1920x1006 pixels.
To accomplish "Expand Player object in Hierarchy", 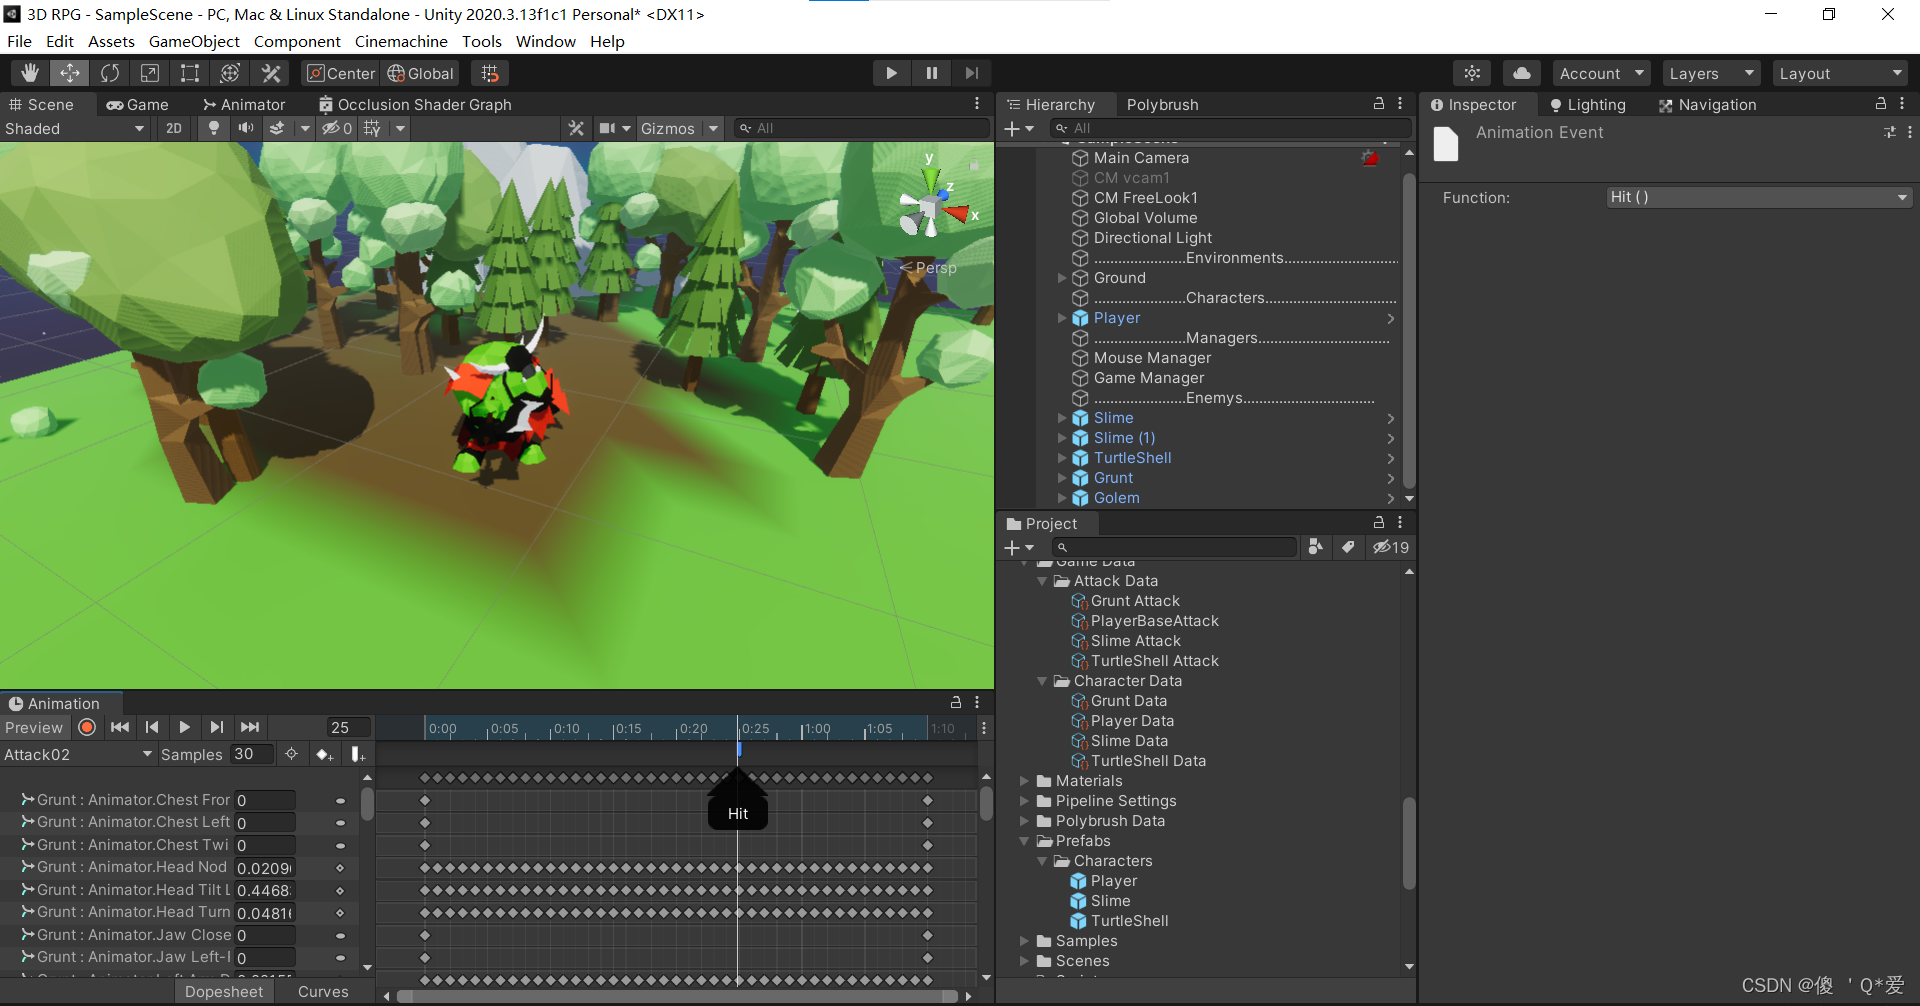I will [x=1062, y=318].
